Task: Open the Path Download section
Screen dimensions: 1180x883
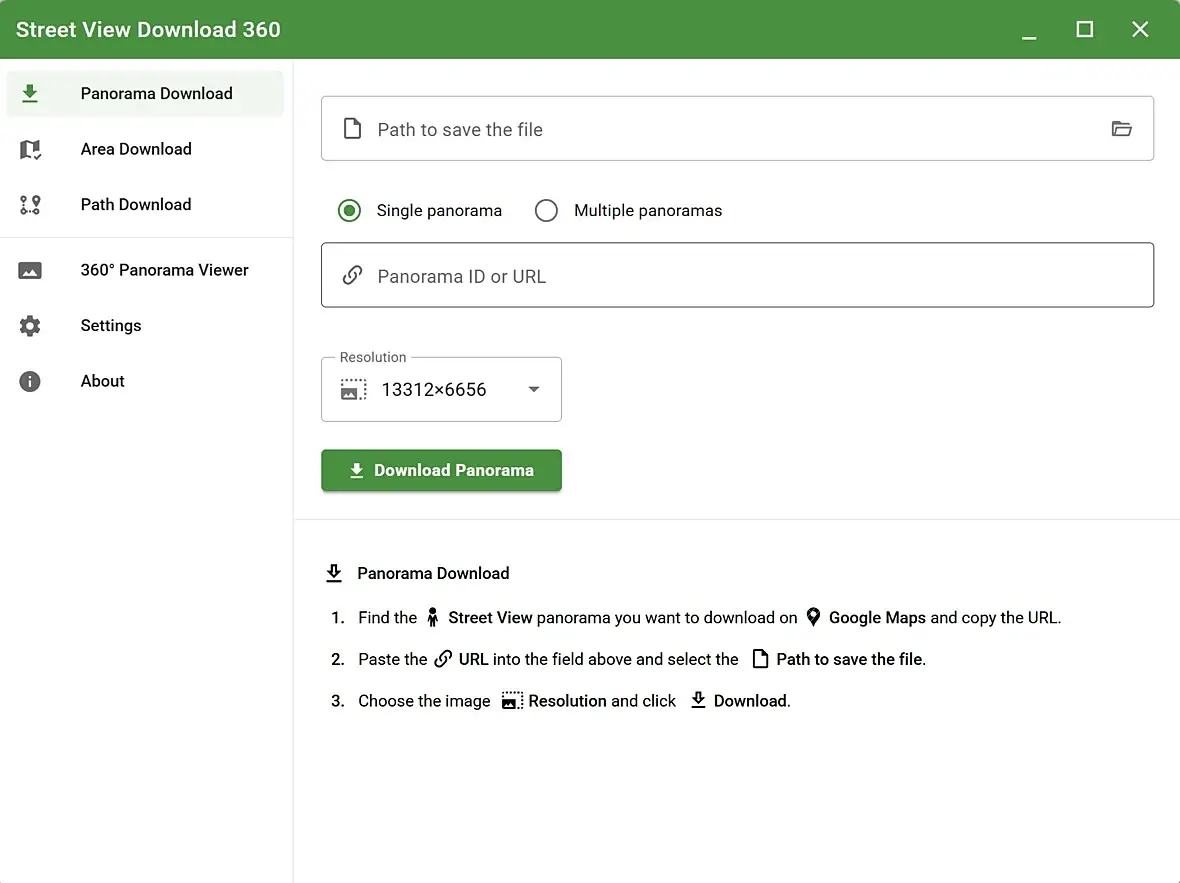Action: (136, 205)
